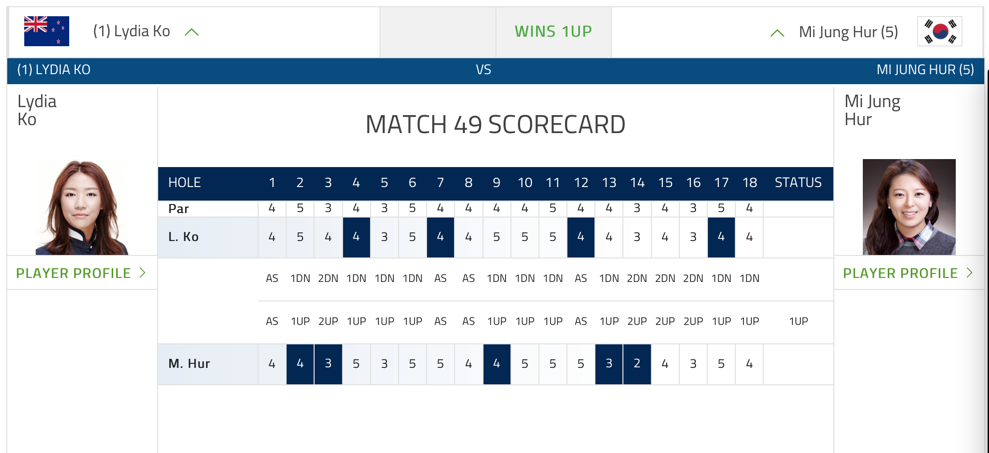This screenshot has height=453, width=989.
Task: Click the New Zealand flag icon
Action: 46,31
